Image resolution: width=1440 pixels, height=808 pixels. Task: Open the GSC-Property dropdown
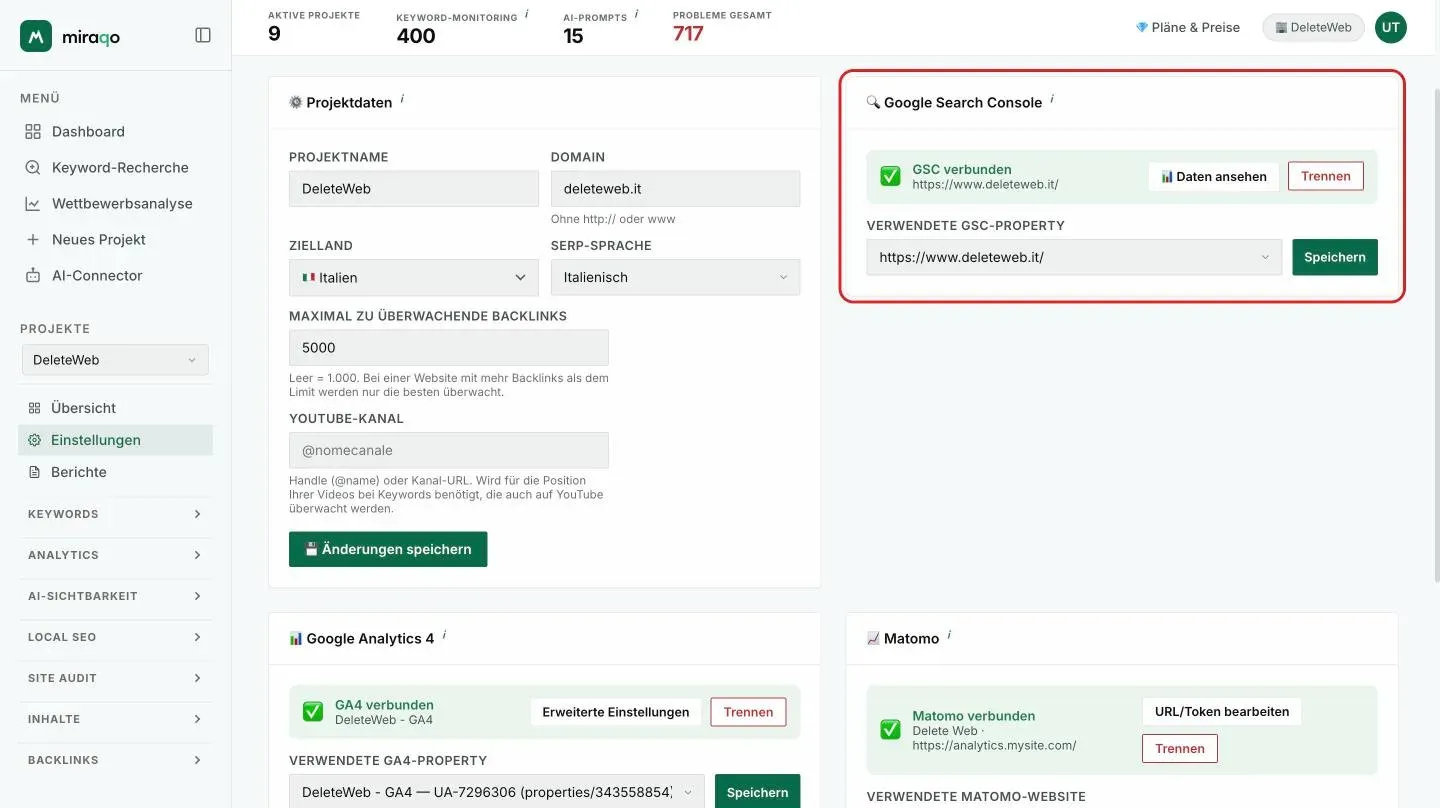click(1074, 257)
